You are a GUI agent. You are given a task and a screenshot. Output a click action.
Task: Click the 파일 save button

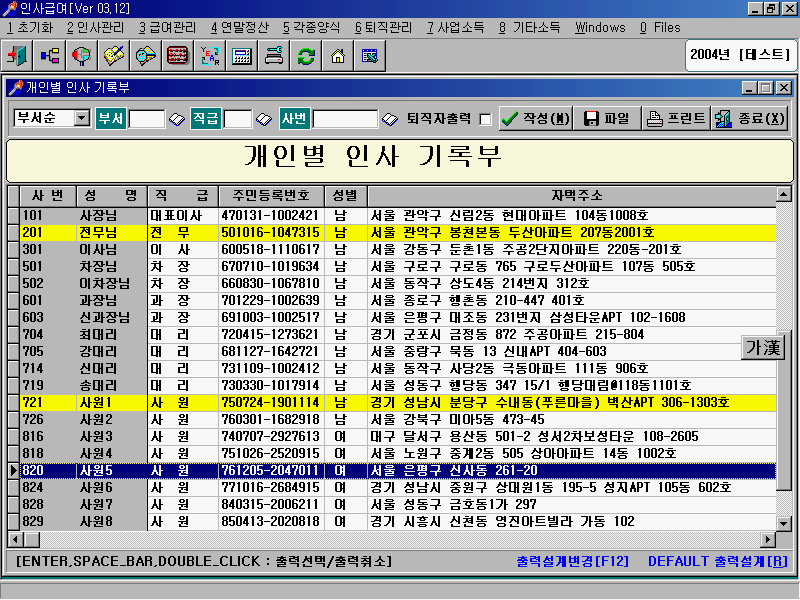tap(606, 118)
